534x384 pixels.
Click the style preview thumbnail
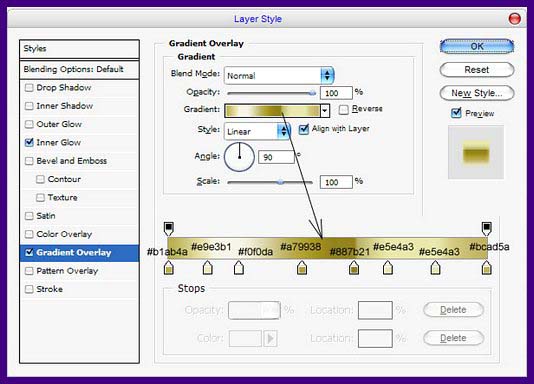[476, 153]
